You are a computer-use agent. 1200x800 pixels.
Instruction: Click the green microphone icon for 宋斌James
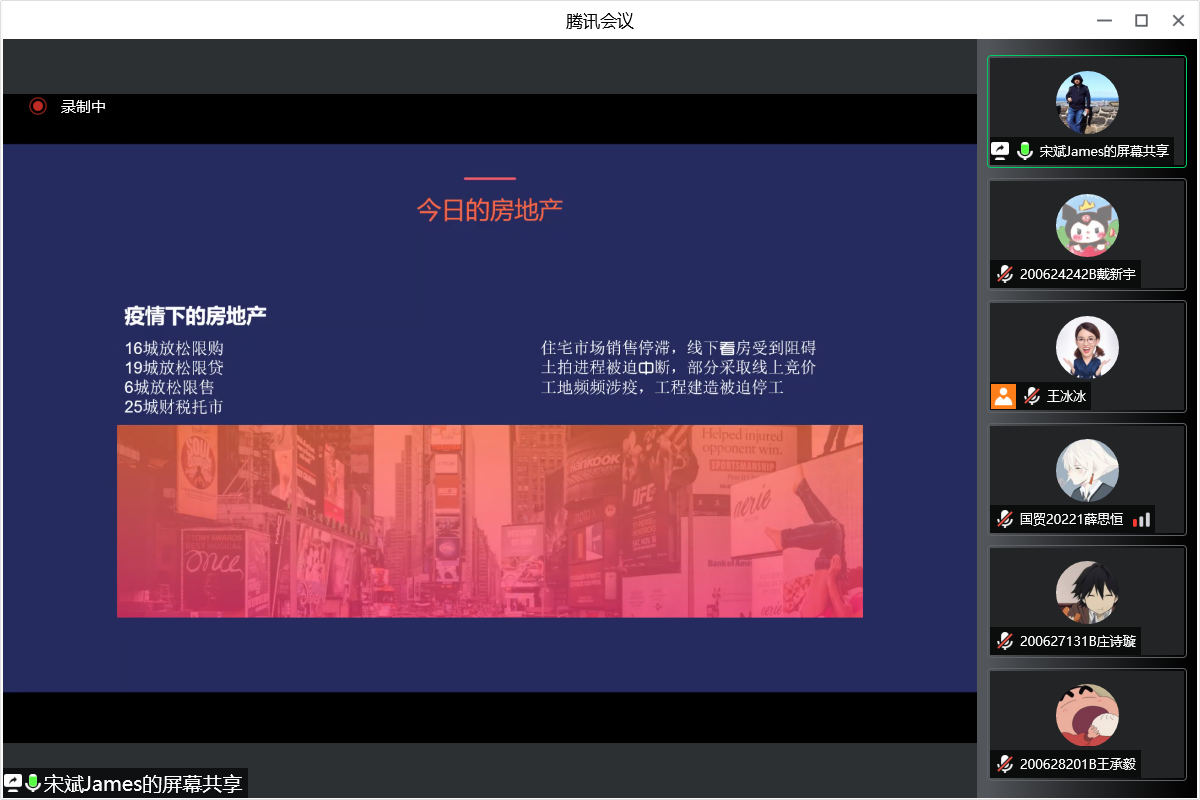point(1025,151)
